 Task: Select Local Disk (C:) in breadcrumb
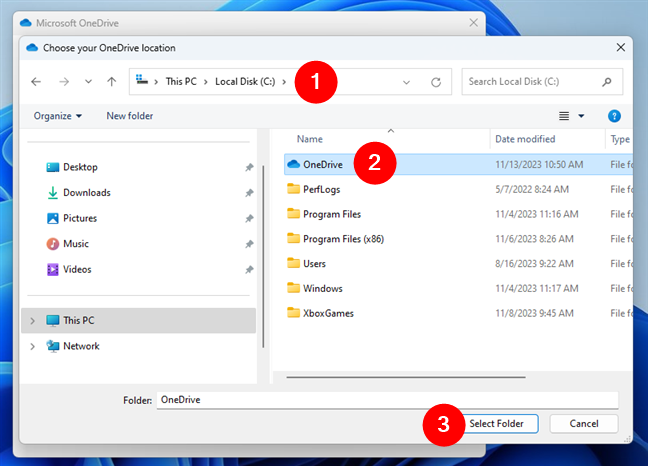[x=245, y=81]
